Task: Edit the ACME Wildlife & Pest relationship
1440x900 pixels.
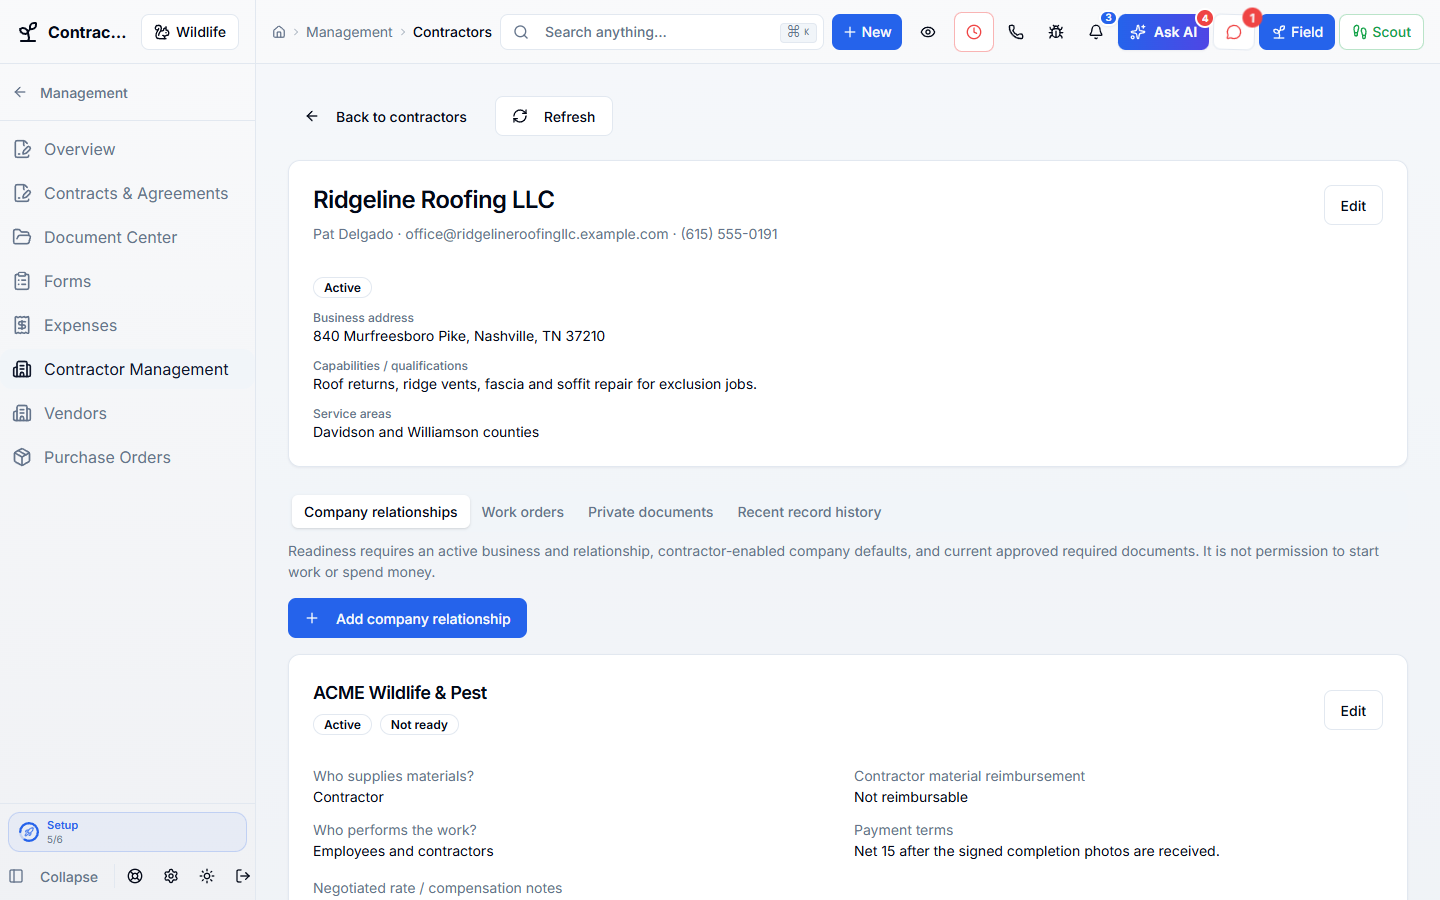Action: tap(1353, 710)
